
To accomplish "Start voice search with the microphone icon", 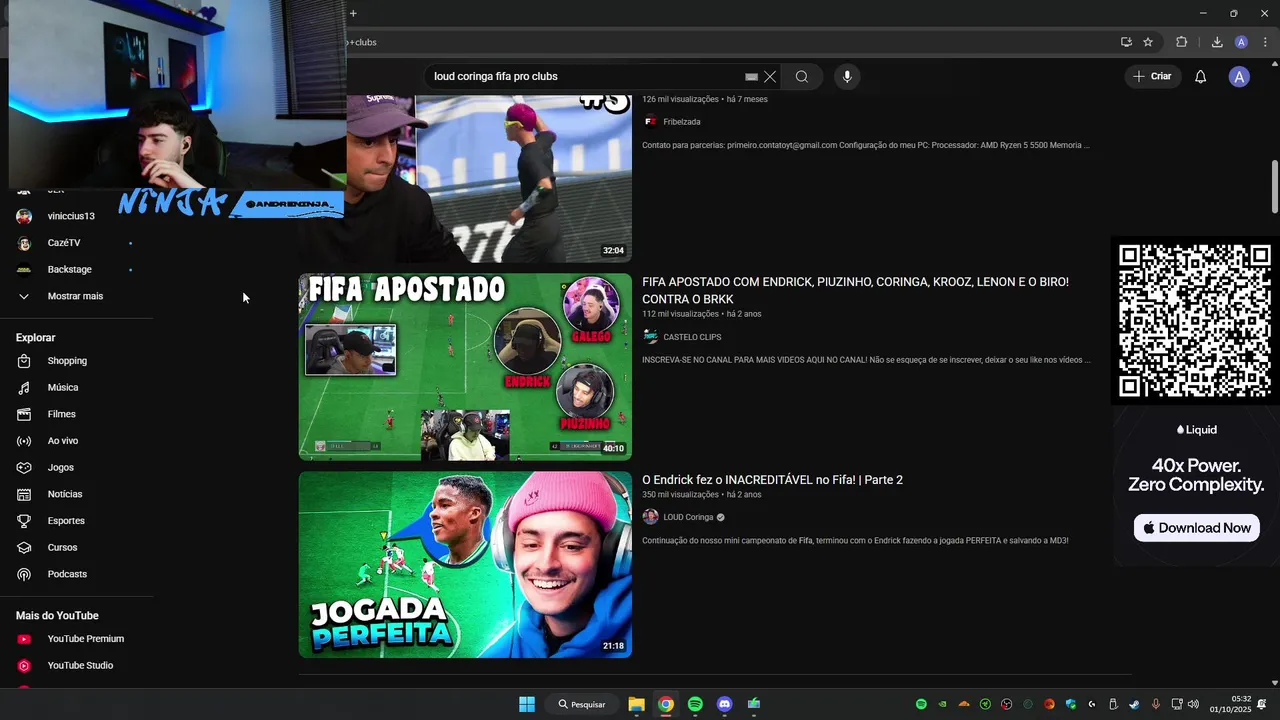I will pos(847,77).
